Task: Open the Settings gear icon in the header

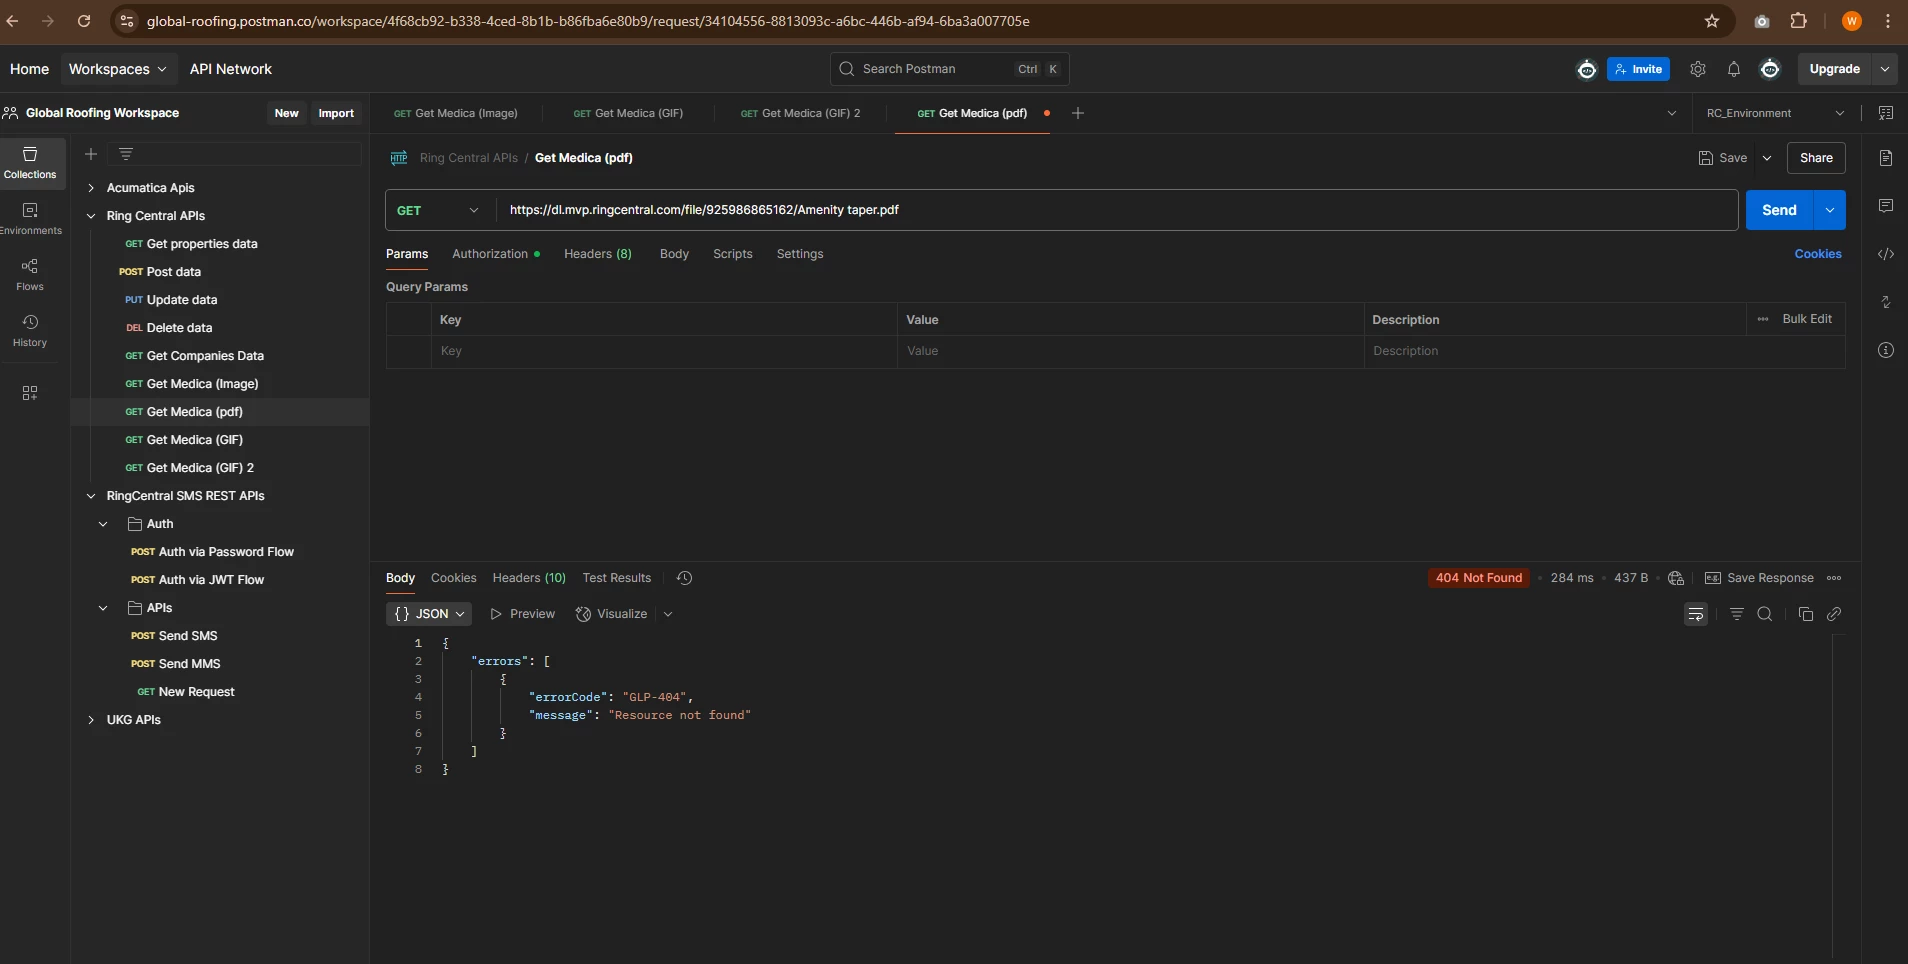Action: (1698, 69)
